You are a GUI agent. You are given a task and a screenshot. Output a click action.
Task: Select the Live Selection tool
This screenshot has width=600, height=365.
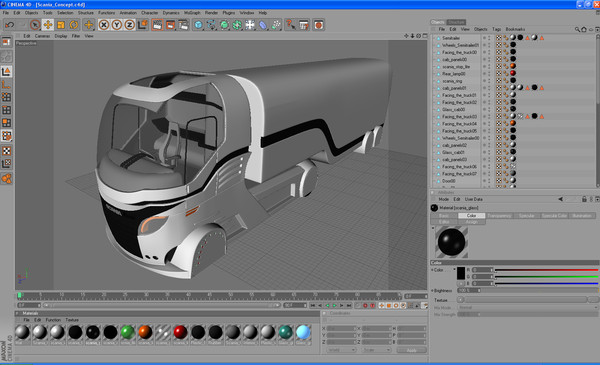point(35,25)
